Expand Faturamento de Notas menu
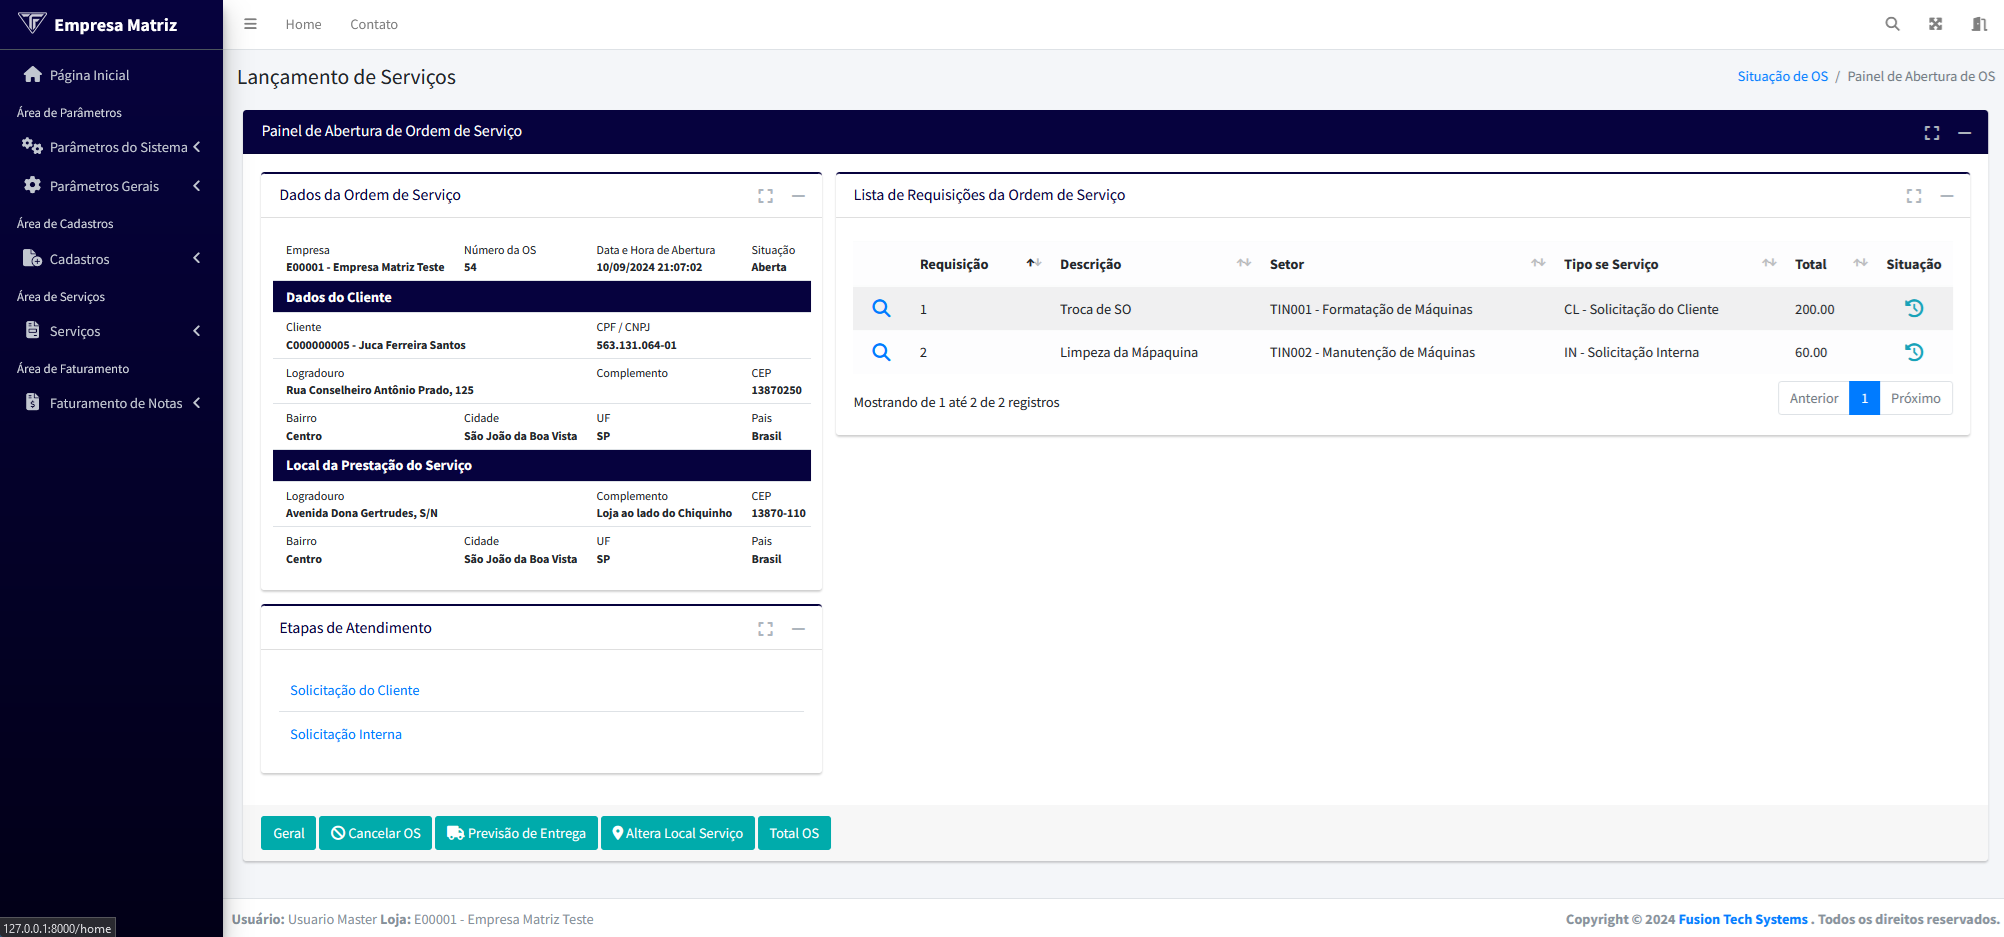This screenshot has height=937, width=2004. 111,403
